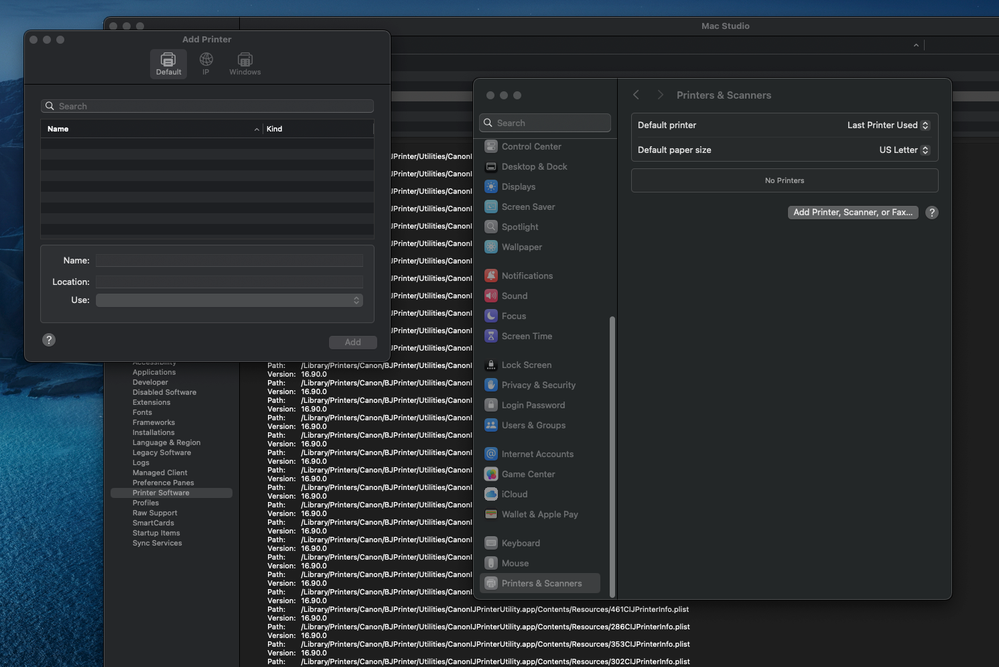Go forward in System Settings

click(x=660, y=95)
